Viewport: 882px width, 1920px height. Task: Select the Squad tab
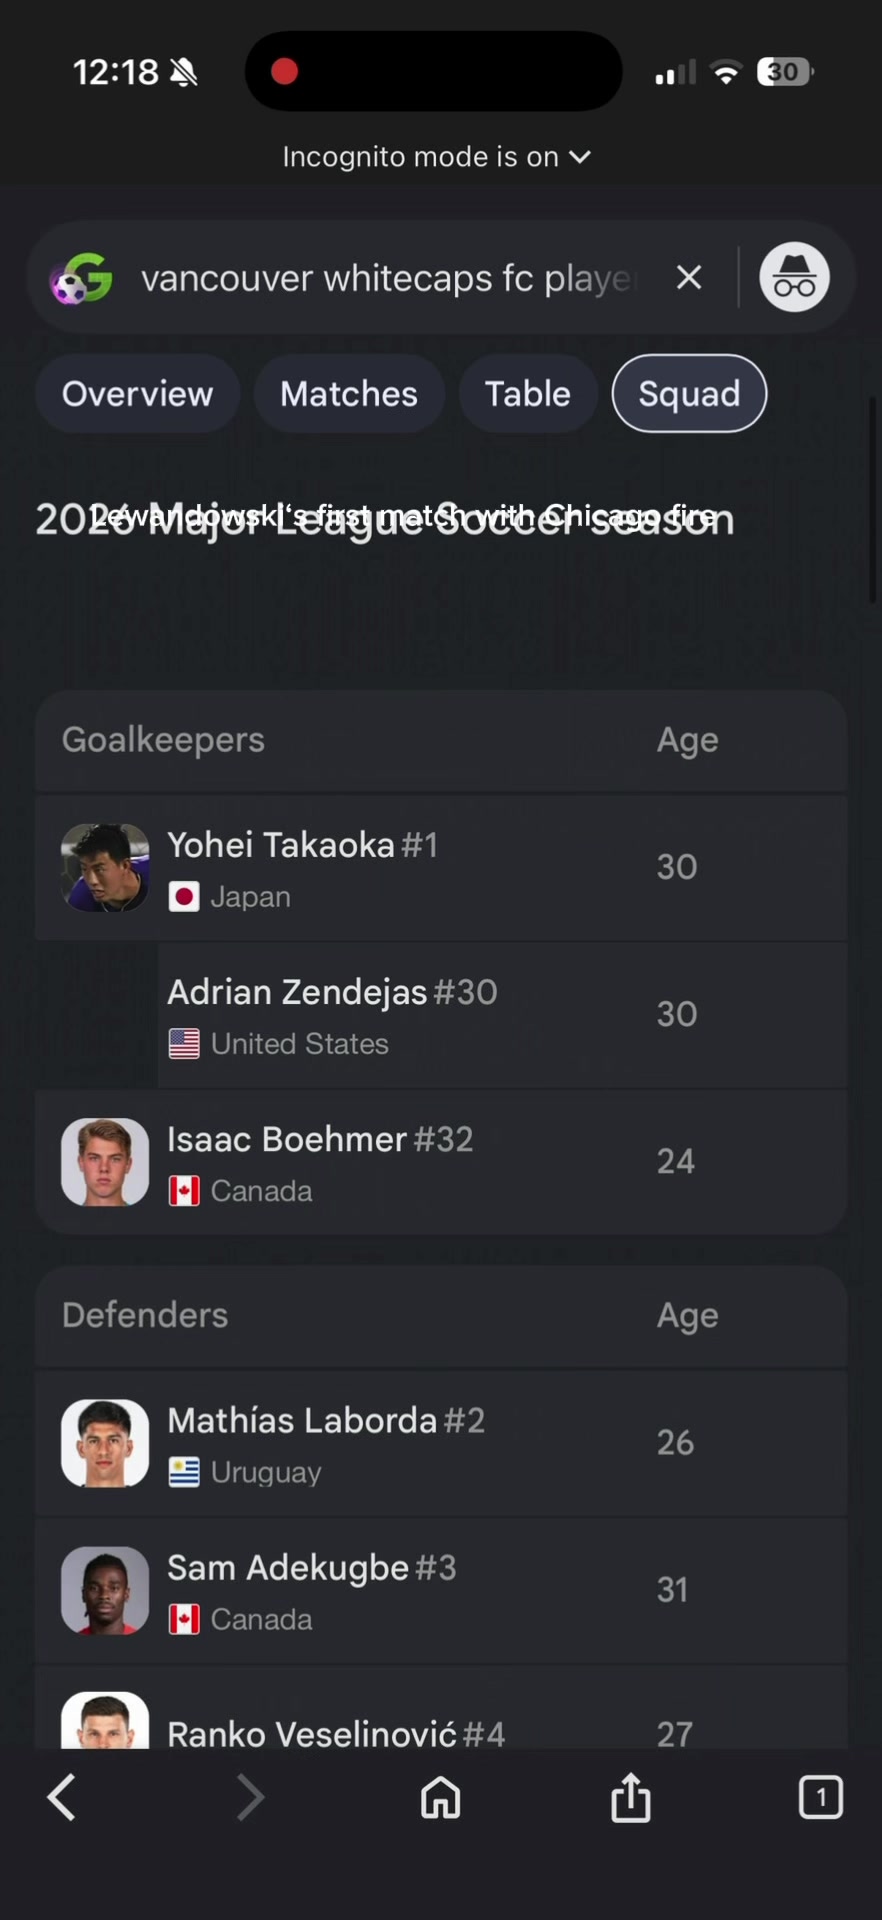click(690, 393)
